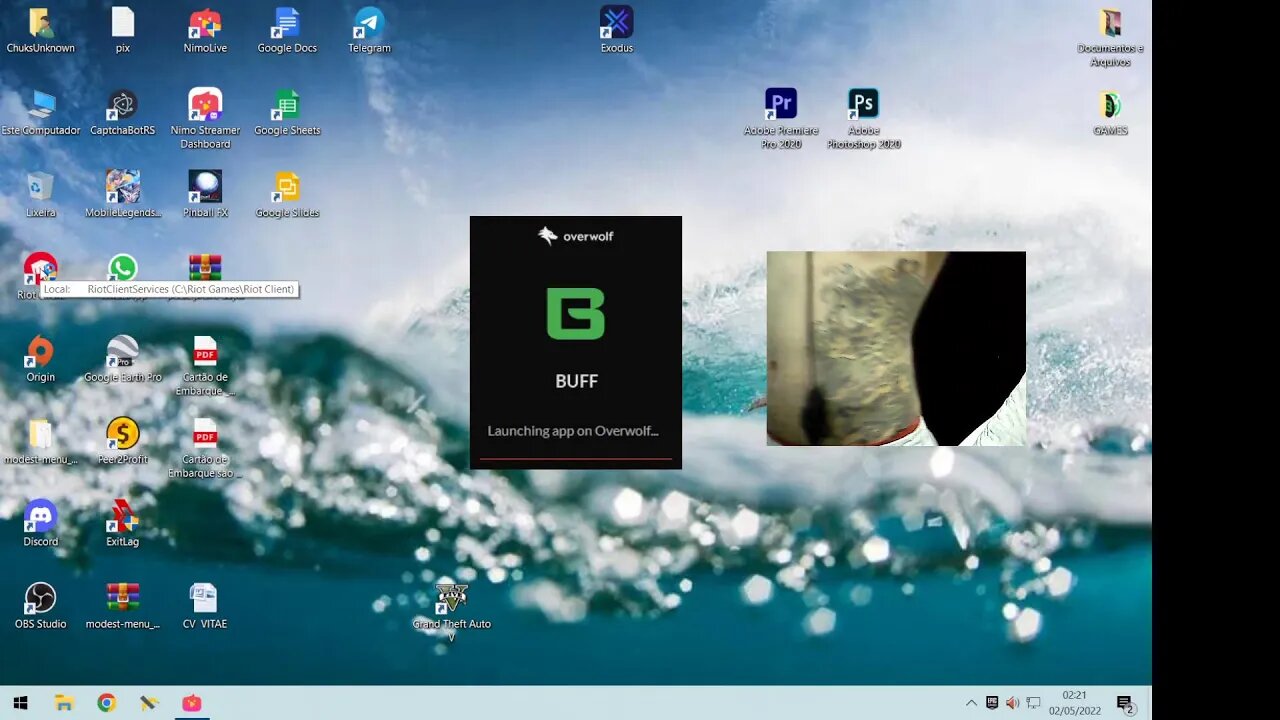The width and height of the screenshot is (1280, 720).
Task: Launch Adobe Premiere Pro 2020
Action: pyautogui.click(x=781, y=119)
